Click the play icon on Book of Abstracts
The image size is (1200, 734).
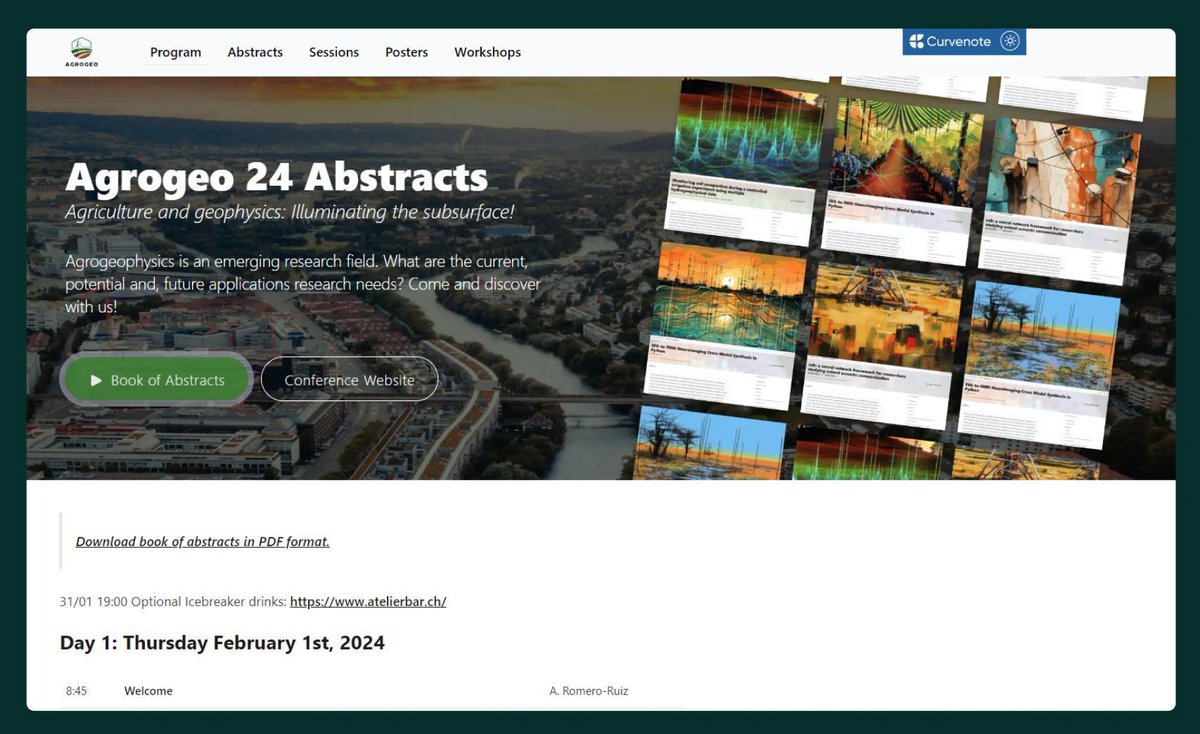pyautogui.click(x=96, y=380)
